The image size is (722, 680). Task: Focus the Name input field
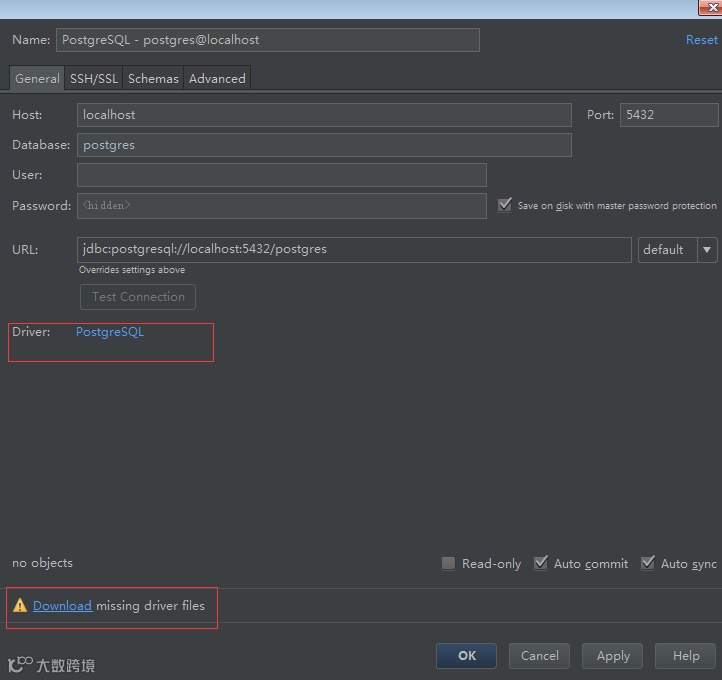pyautogui.click(x=268, y=40)
